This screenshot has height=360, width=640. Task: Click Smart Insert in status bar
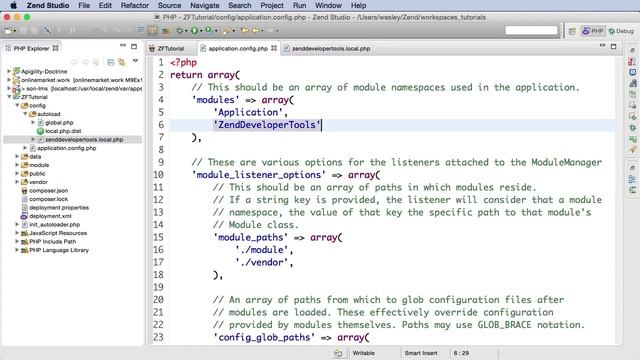(420, 353)
